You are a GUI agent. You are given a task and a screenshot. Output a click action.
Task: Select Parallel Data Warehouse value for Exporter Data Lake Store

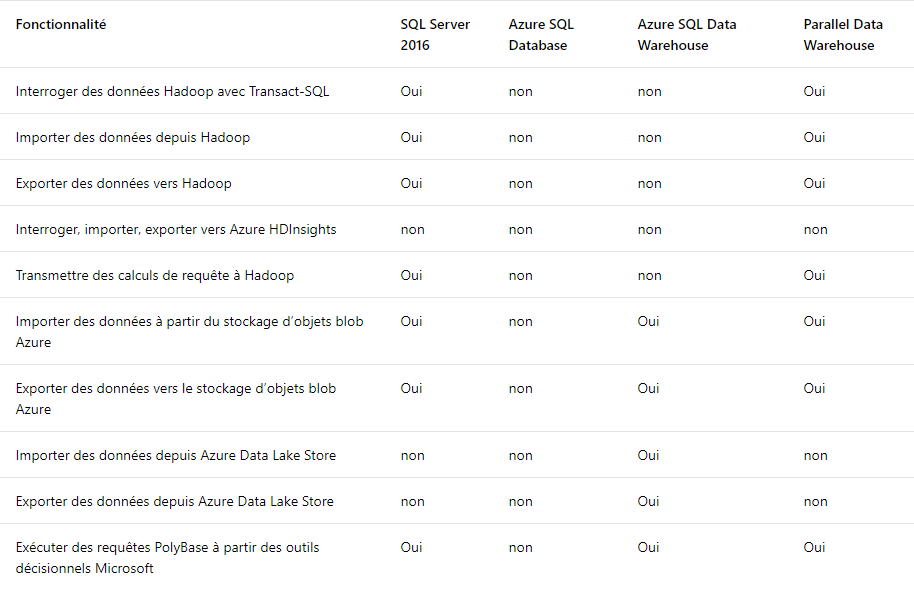tap(815, 502)
